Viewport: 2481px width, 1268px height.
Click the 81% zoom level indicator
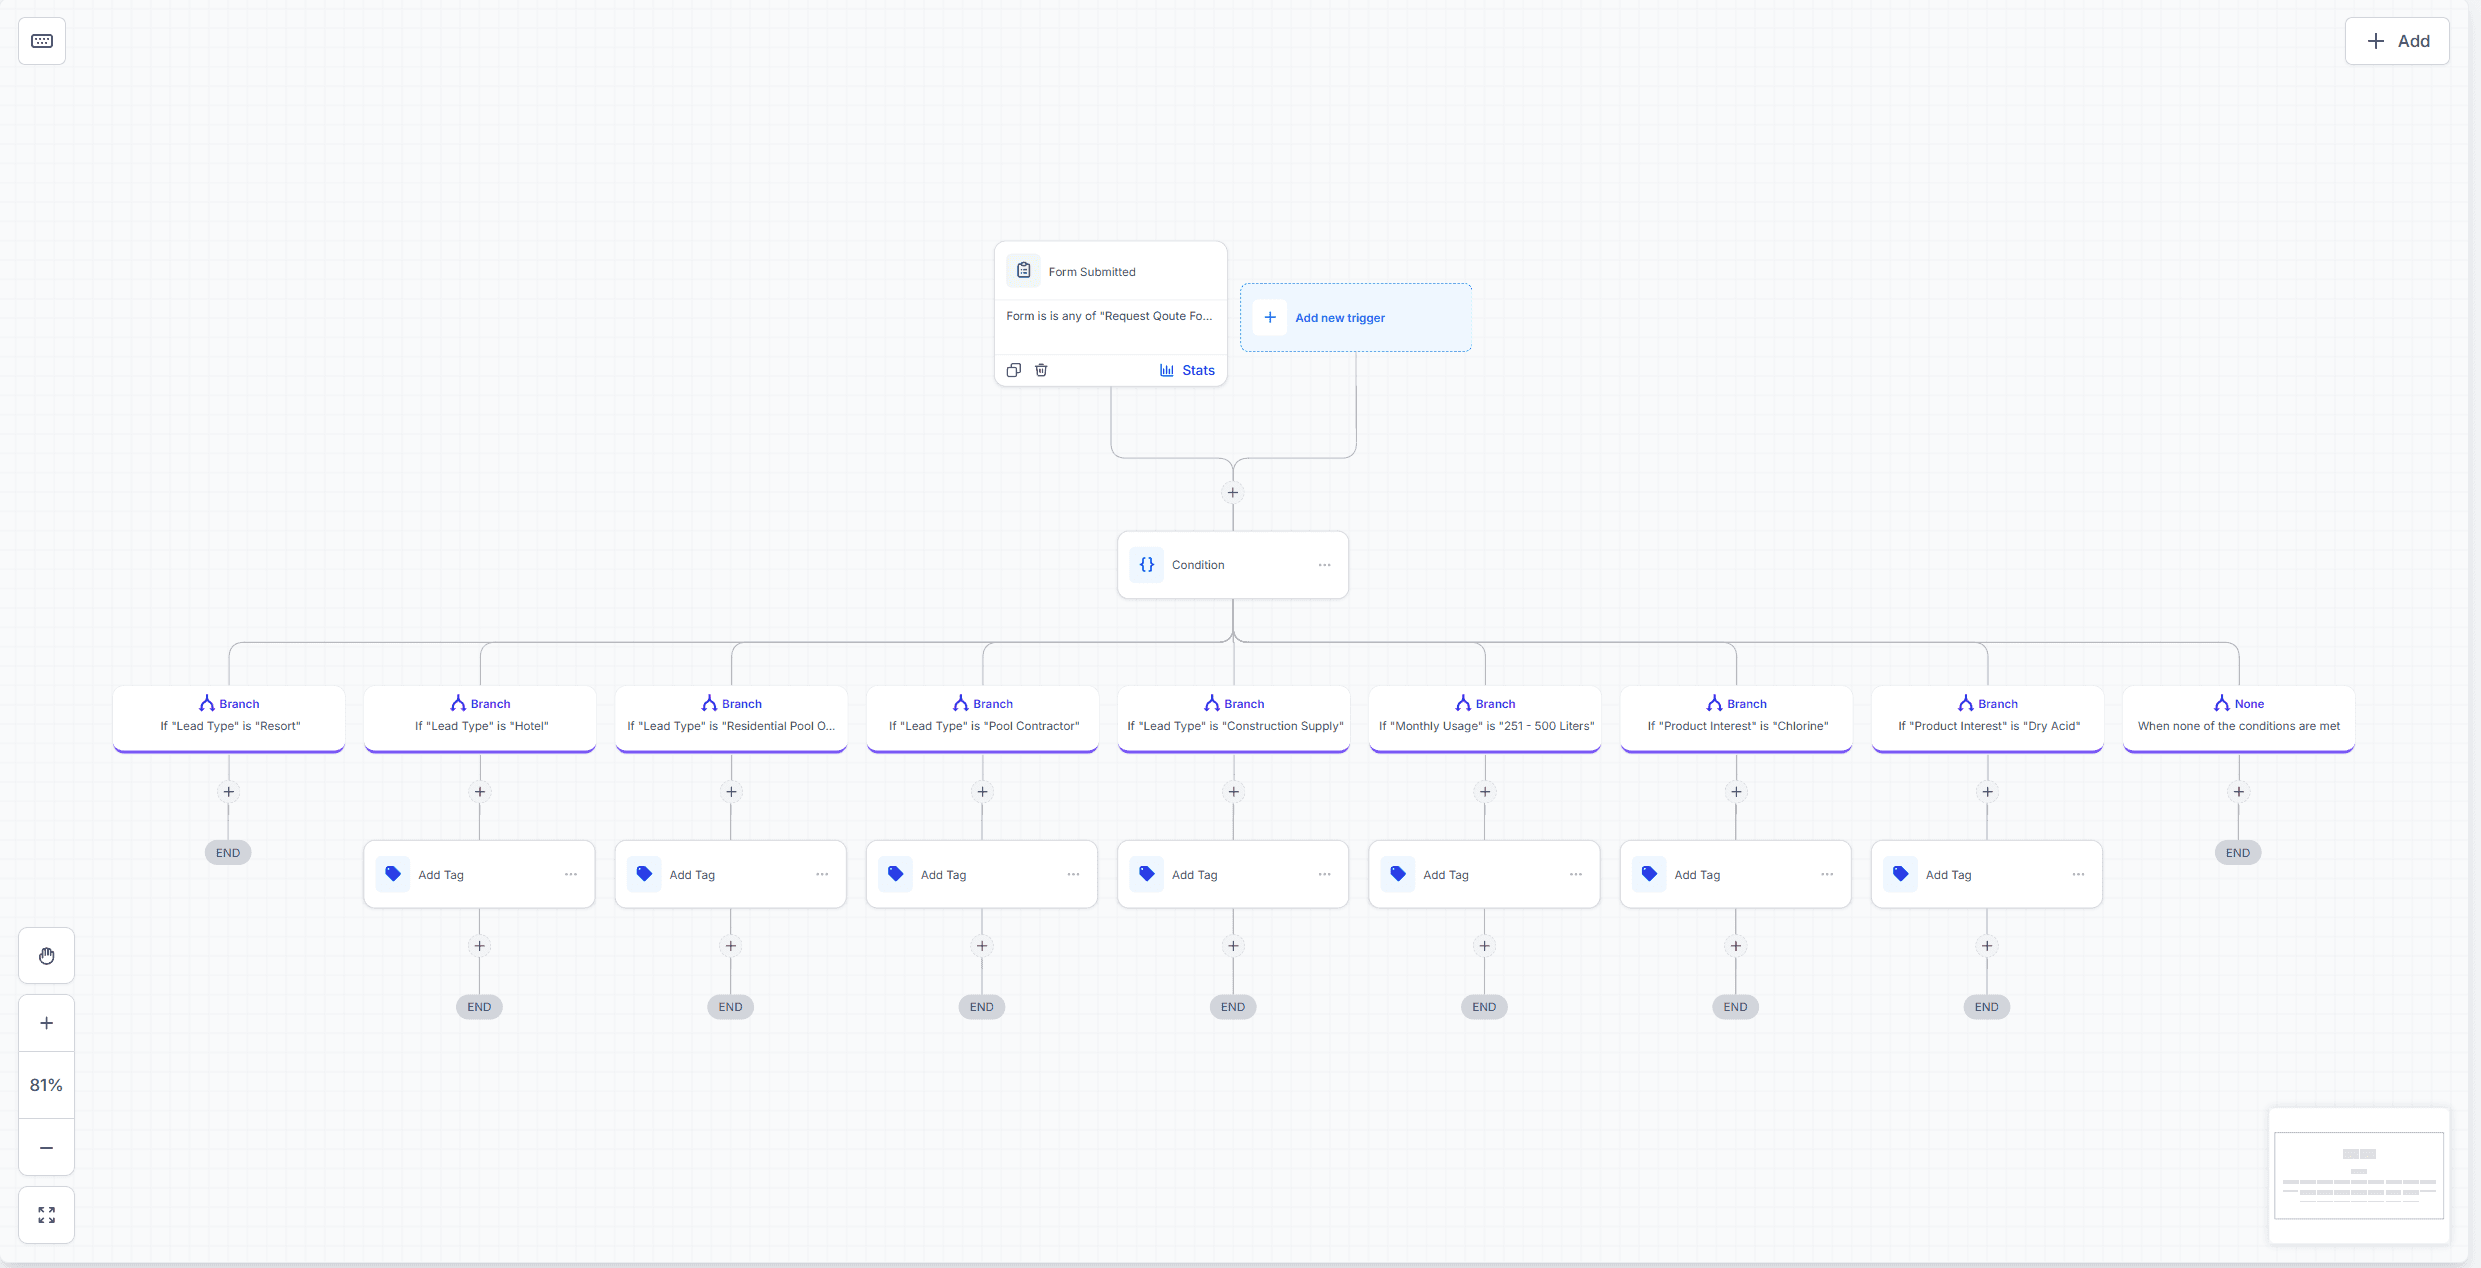click(47, 1085)
